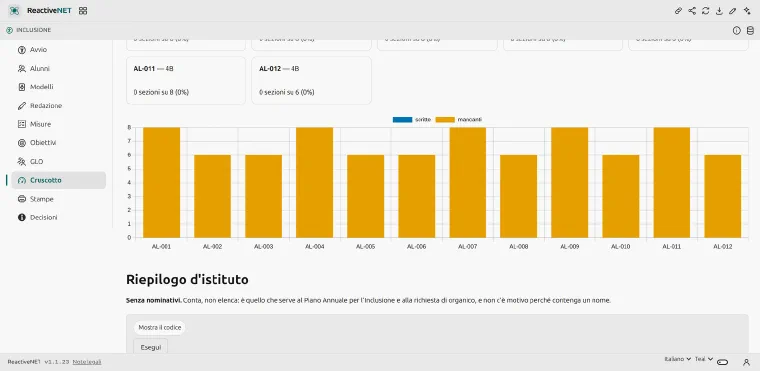This screenshot has width=760, height=371.
Task: Open the Modelli section
Action: 59,87
